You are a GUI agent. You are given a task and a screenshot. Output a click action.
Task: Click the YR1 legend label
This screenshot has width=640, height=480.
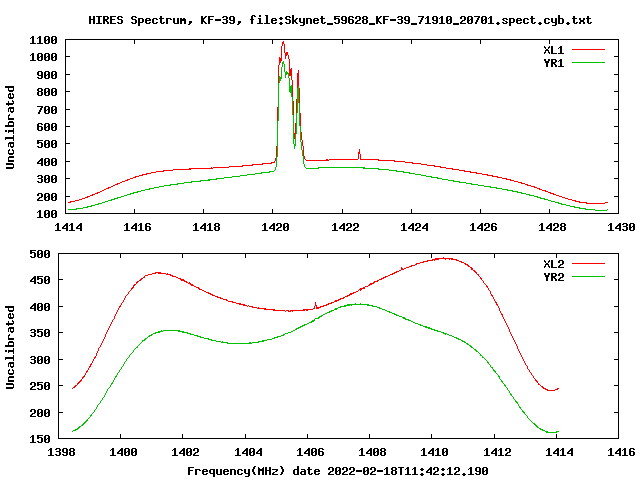[x=553, y=63]
